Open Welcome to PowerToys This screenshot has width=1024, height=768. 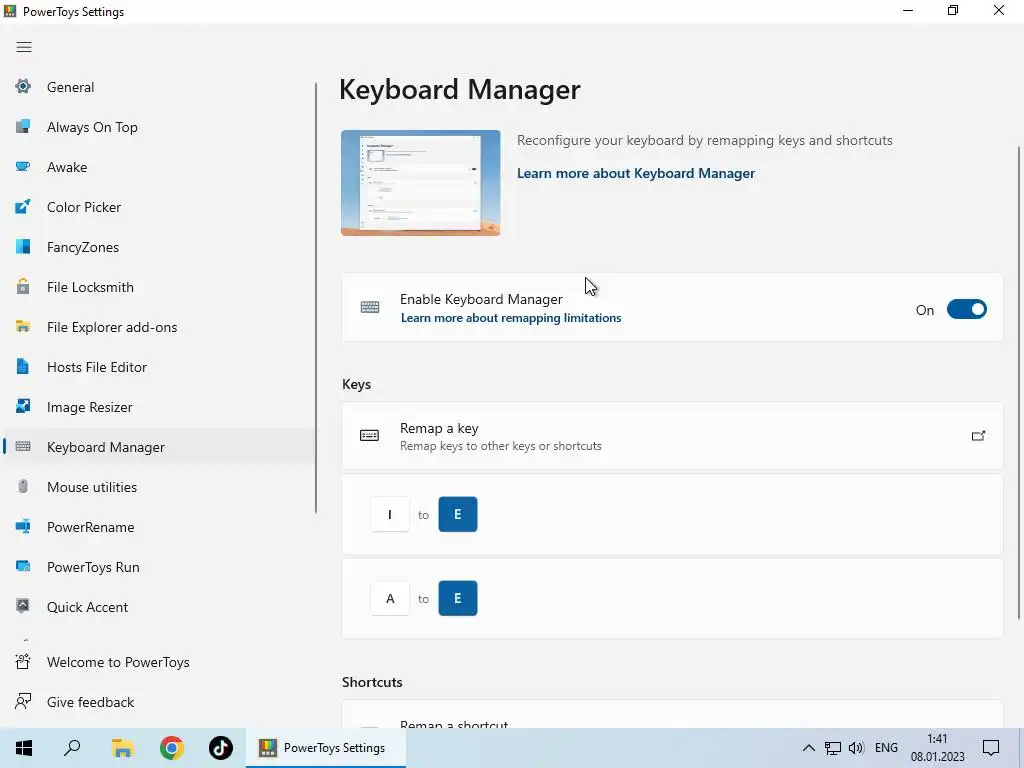[x=159, y=662]
